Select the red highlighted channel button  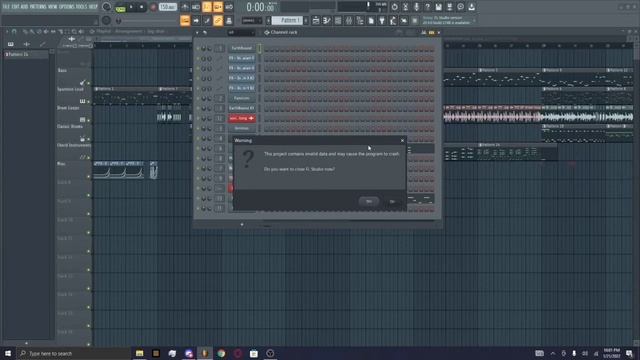(x=242, y=118)
